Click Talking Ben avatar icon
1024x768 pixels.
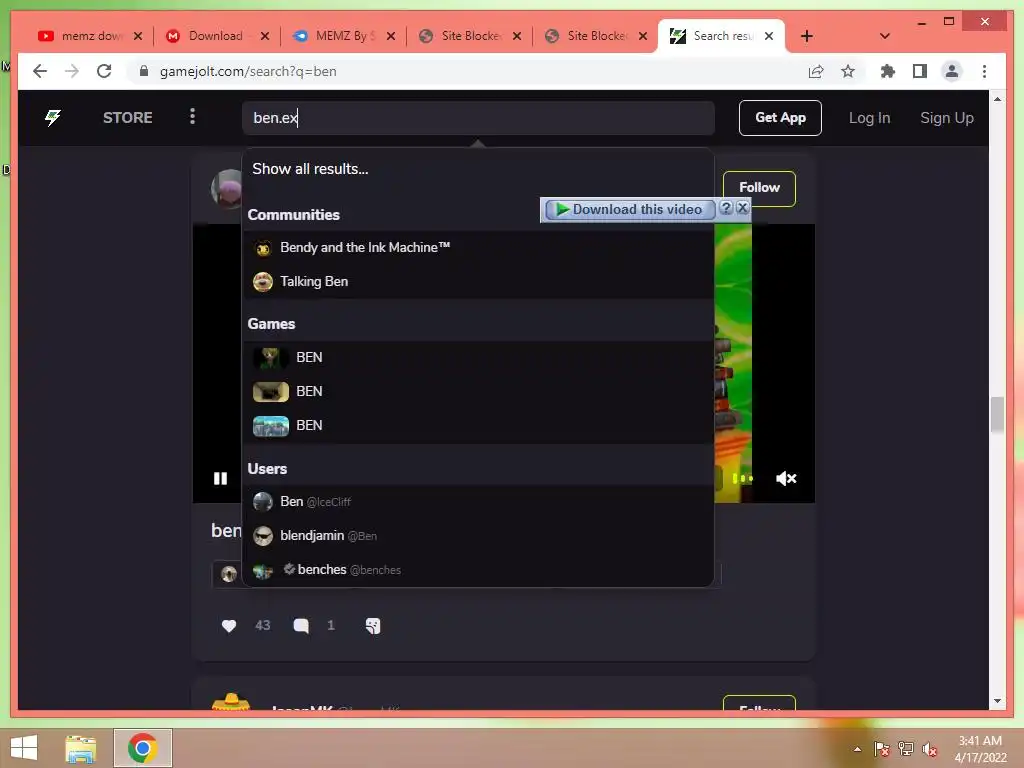coord(263,281)
